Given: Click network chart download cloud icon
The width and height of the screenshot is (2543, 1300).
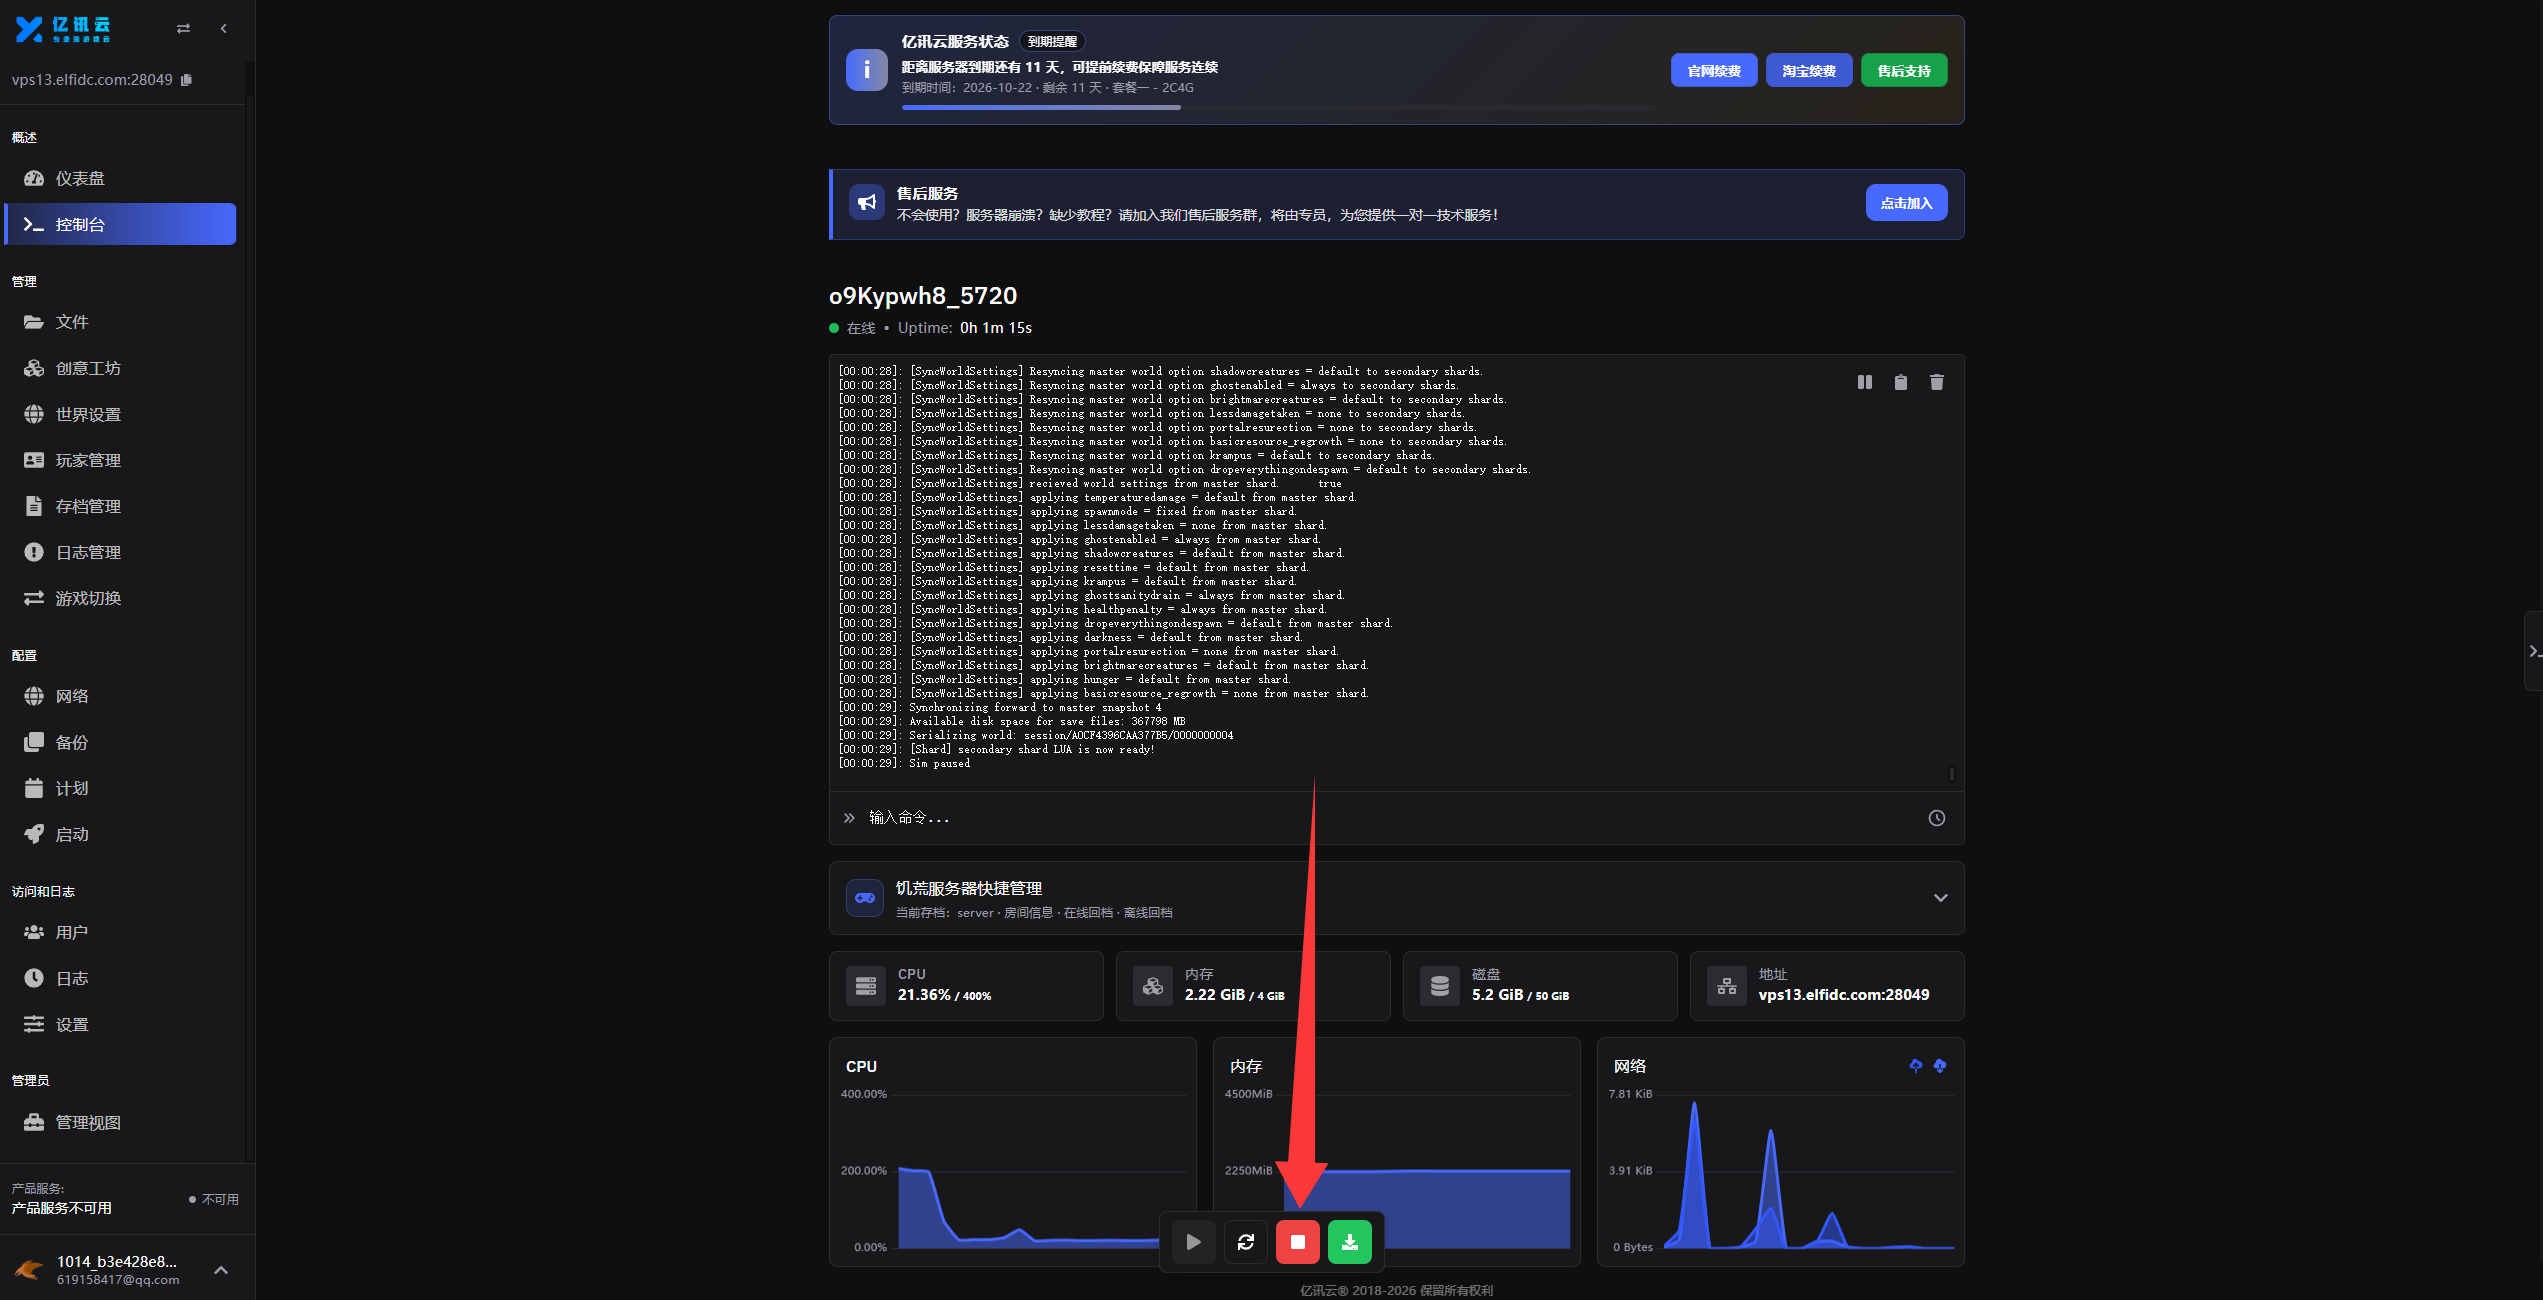Looking at the screenshot, I should (1940, 1066).
